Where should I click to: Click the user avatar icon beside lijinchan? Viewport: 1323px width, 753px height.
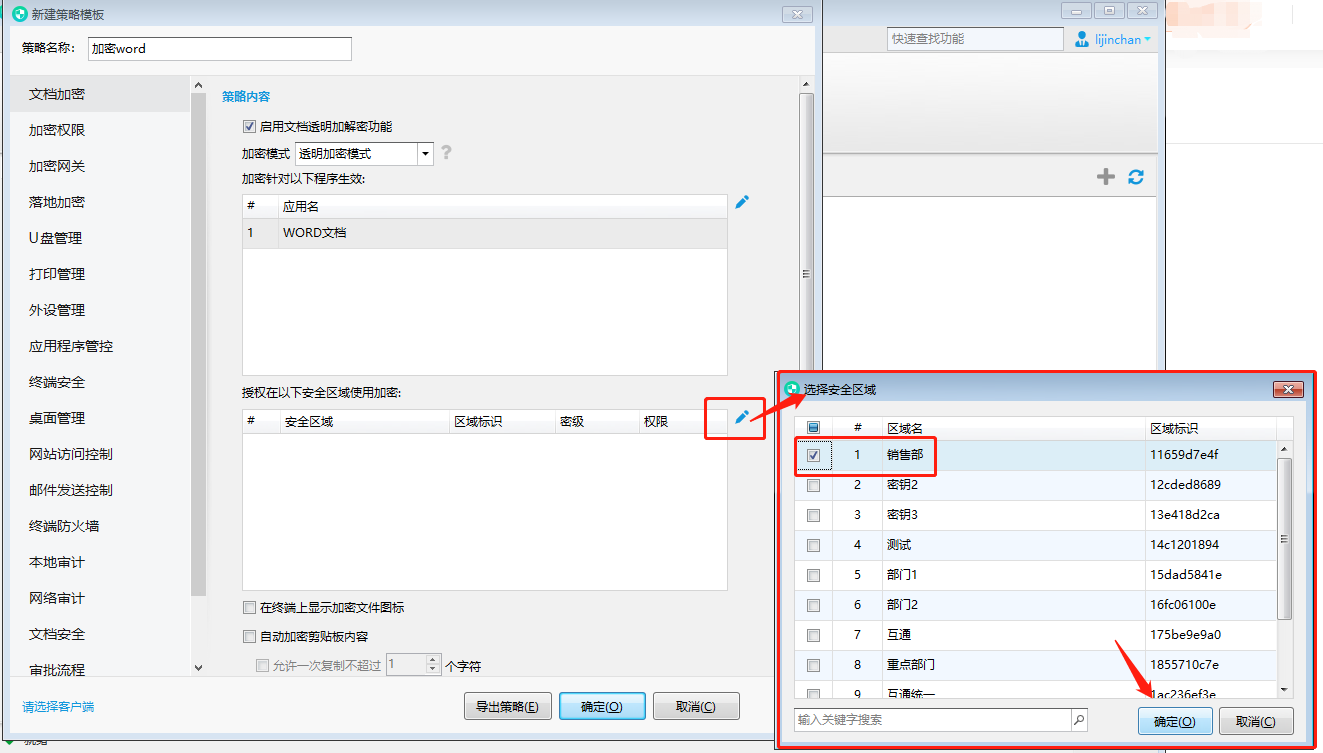pos(1082,39)
